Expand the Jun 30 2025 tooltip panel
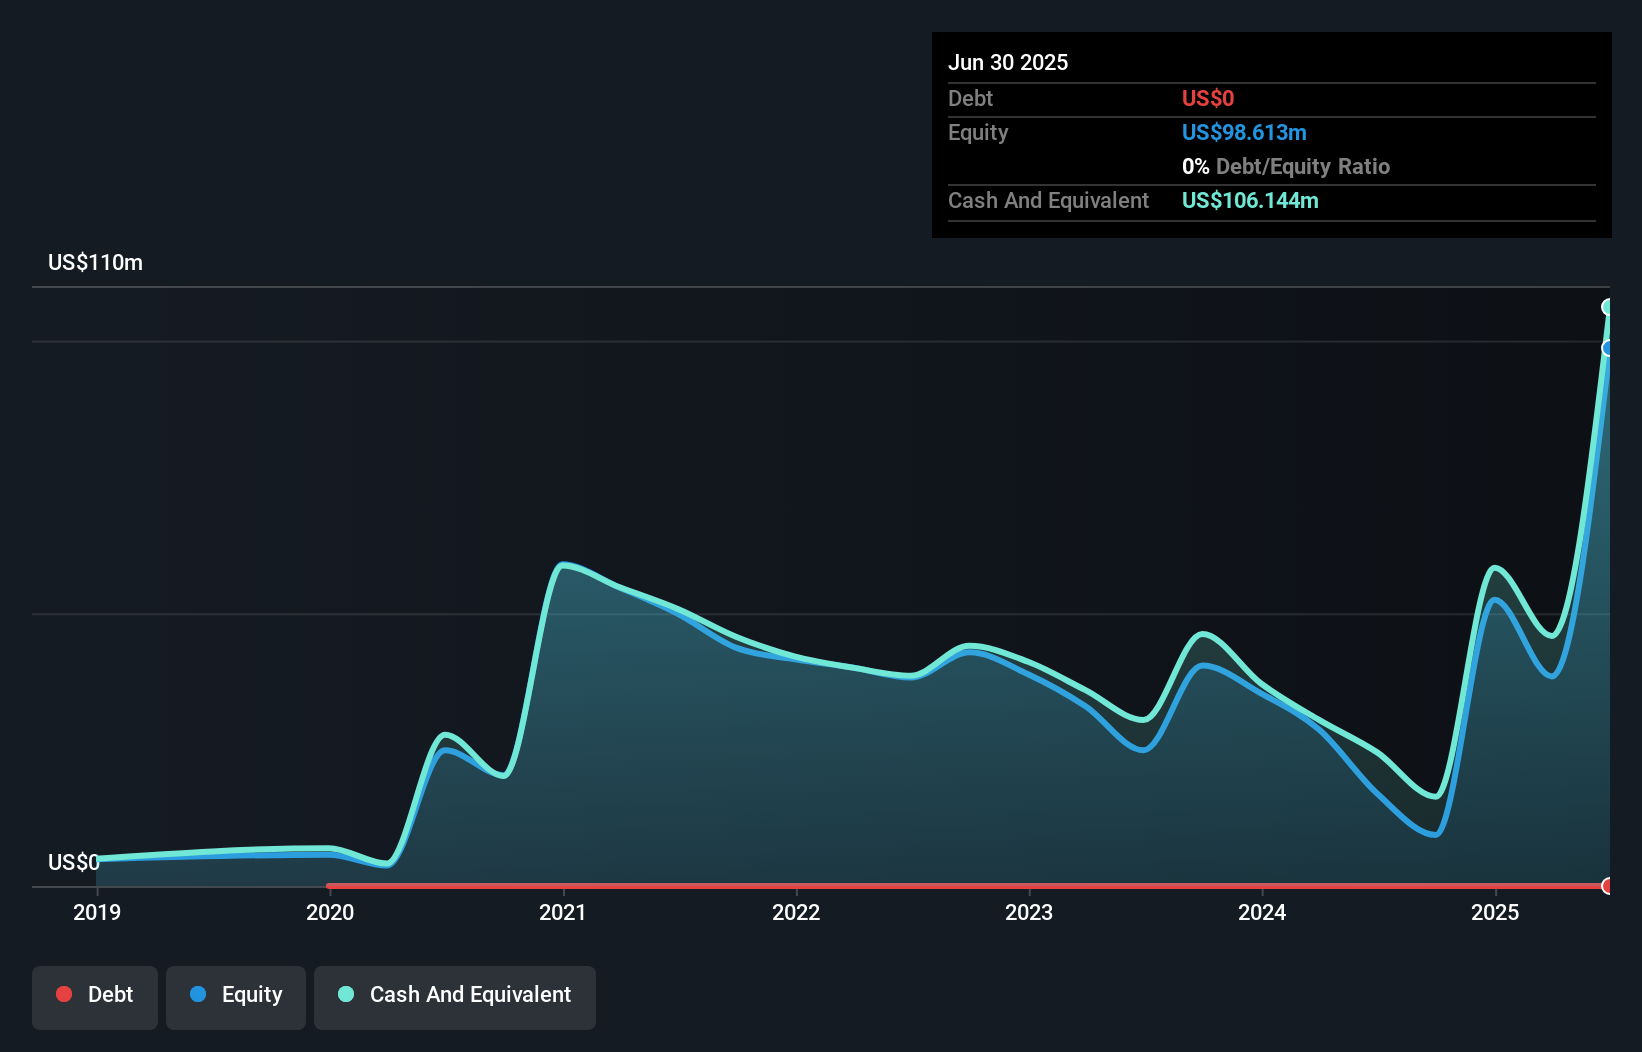Viewport: 1642px width, 1052px height. tap(1008, 62)
